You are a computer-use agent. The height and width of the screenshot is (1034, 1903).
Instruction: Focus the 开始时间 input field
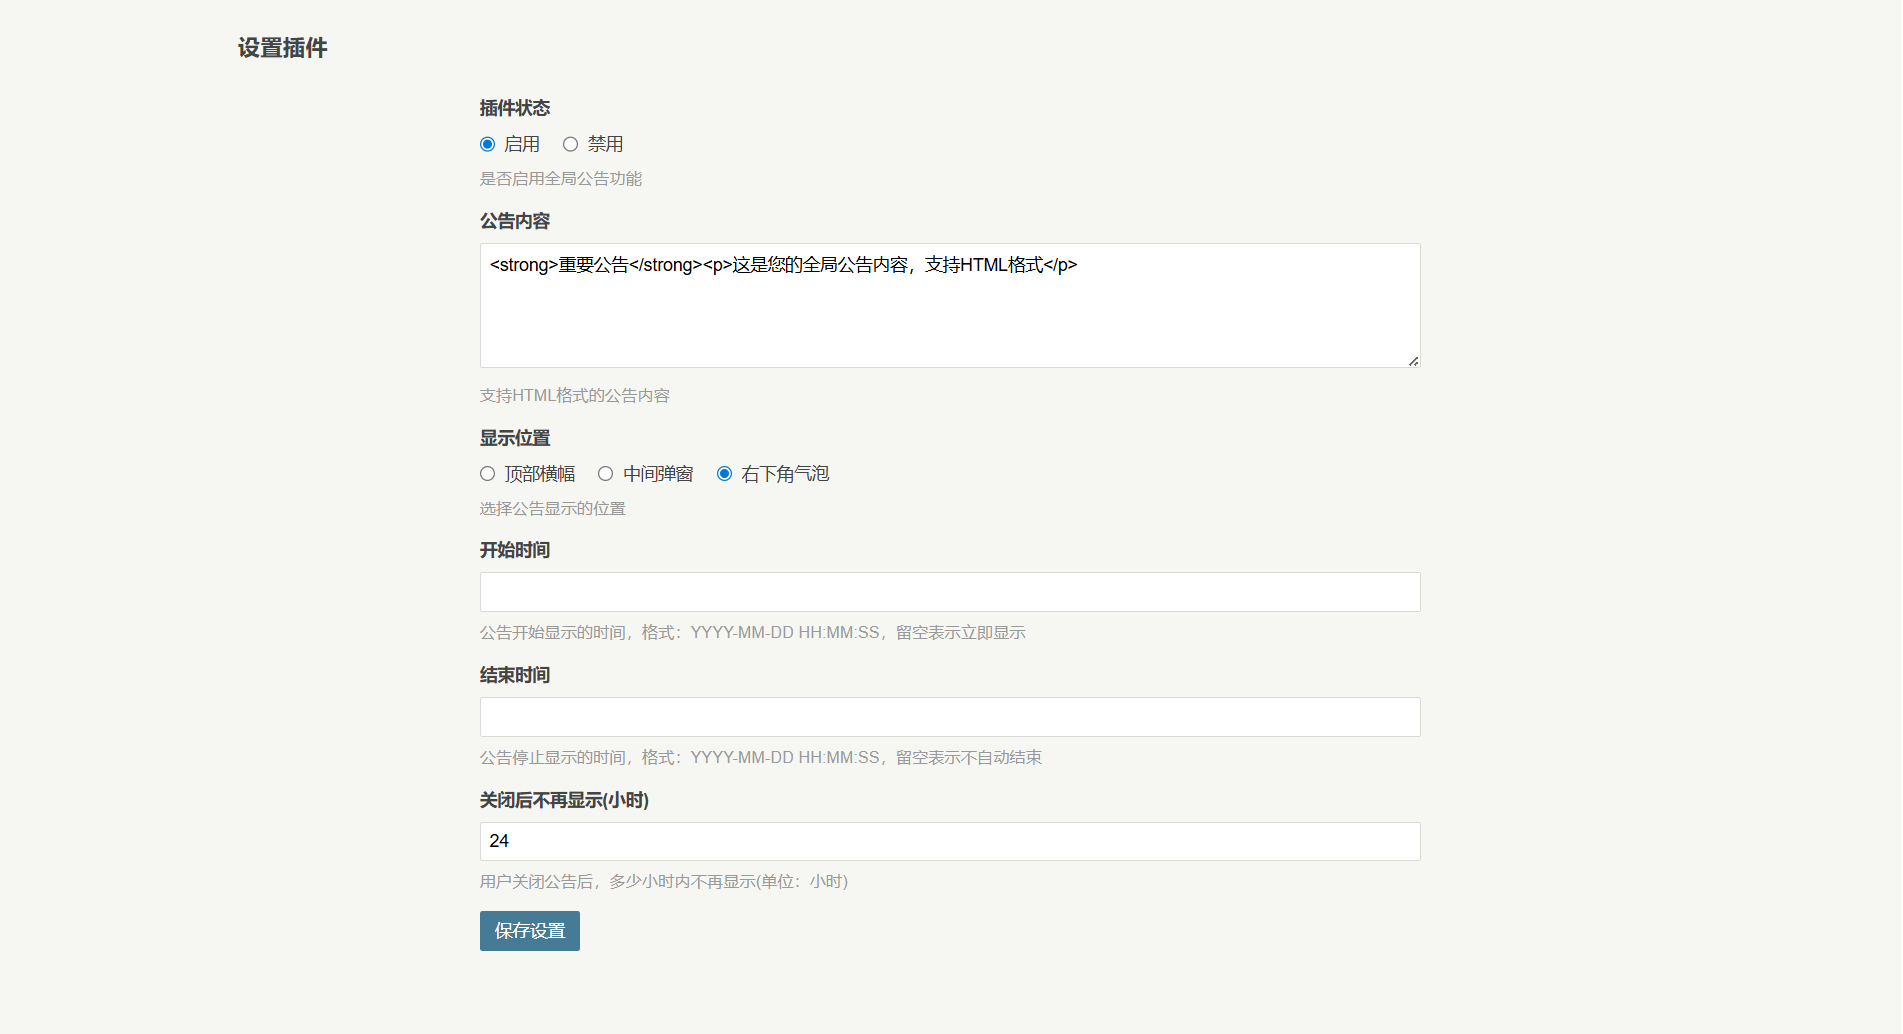[950, 592]
